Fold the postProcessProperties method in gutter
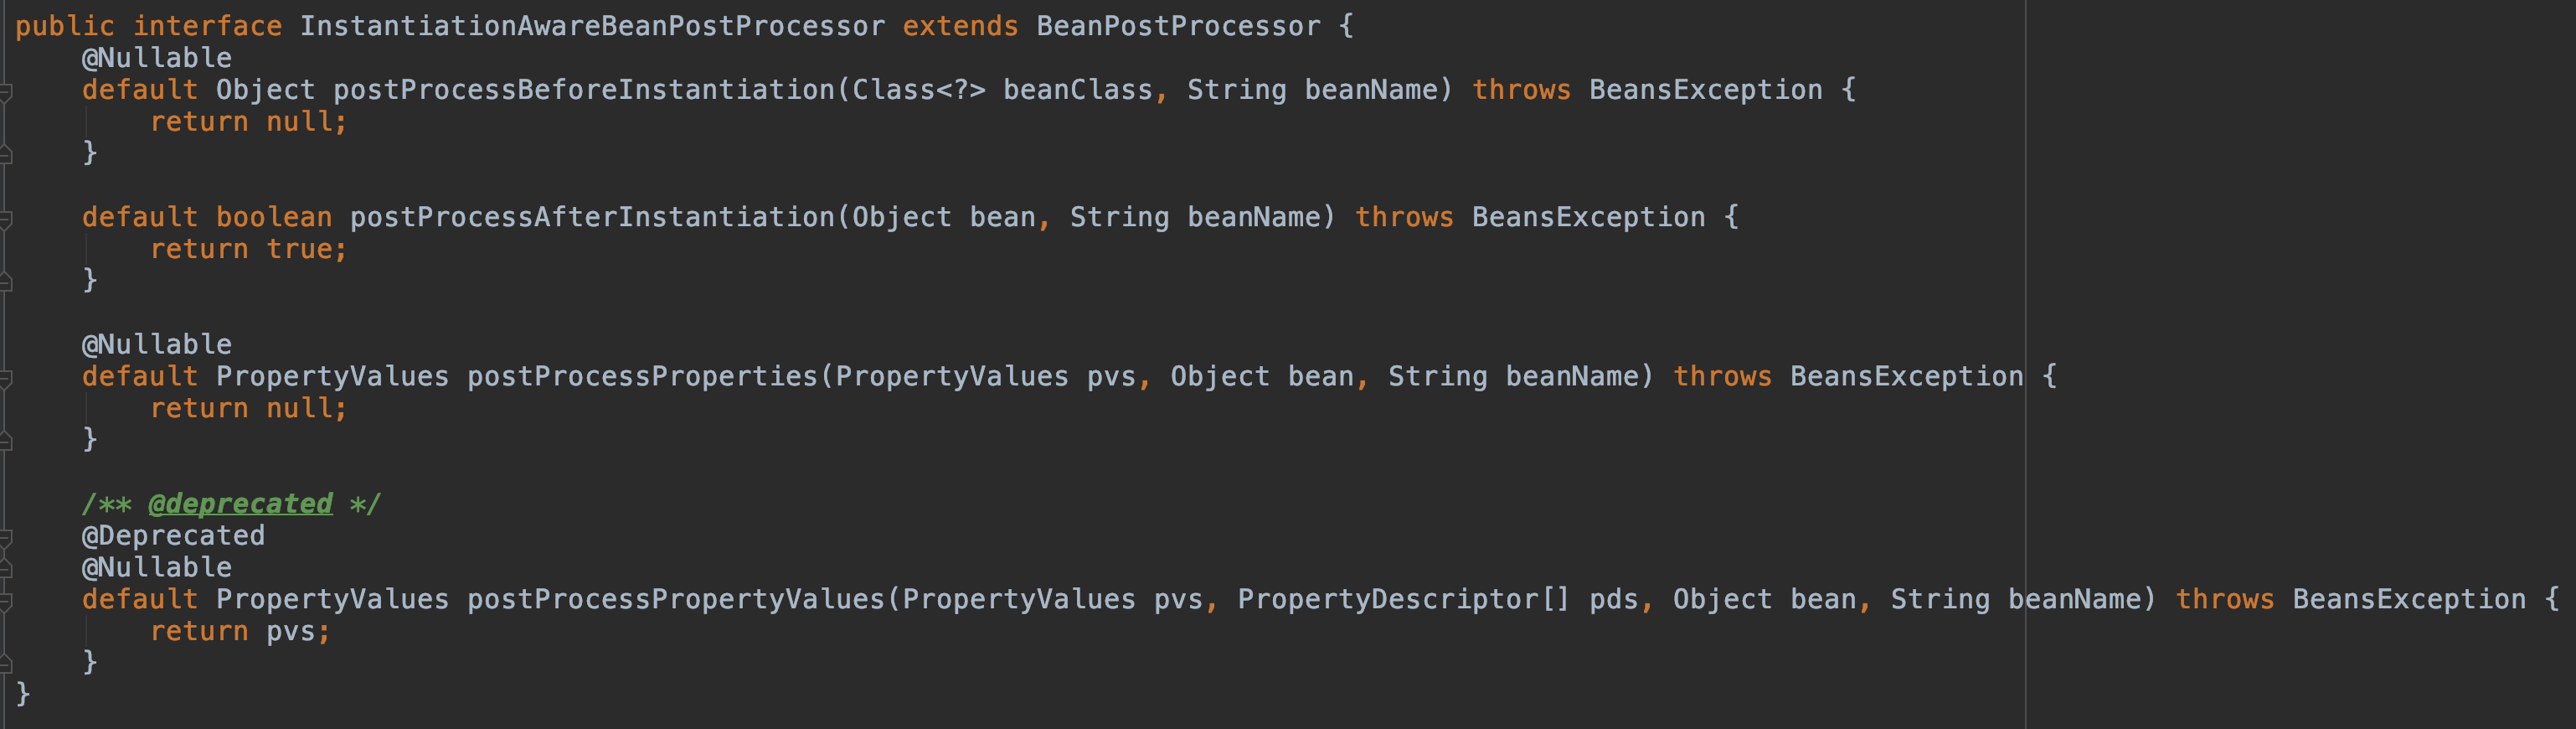The height and width of the screenshot is (729, 2576). coord(6,377)
